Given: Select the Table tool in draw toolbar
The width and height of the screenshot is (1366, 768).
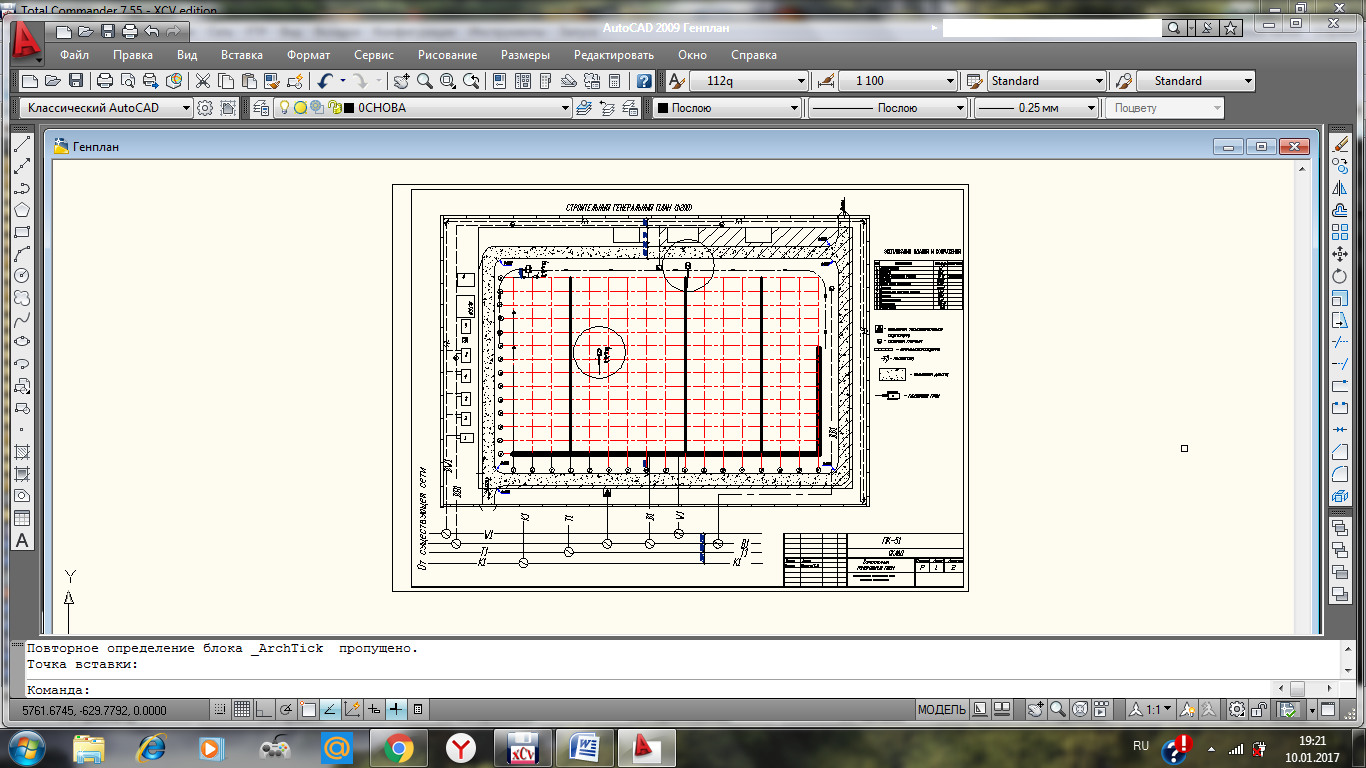Looking at the screenshot, I should click(x=22, y=518).
